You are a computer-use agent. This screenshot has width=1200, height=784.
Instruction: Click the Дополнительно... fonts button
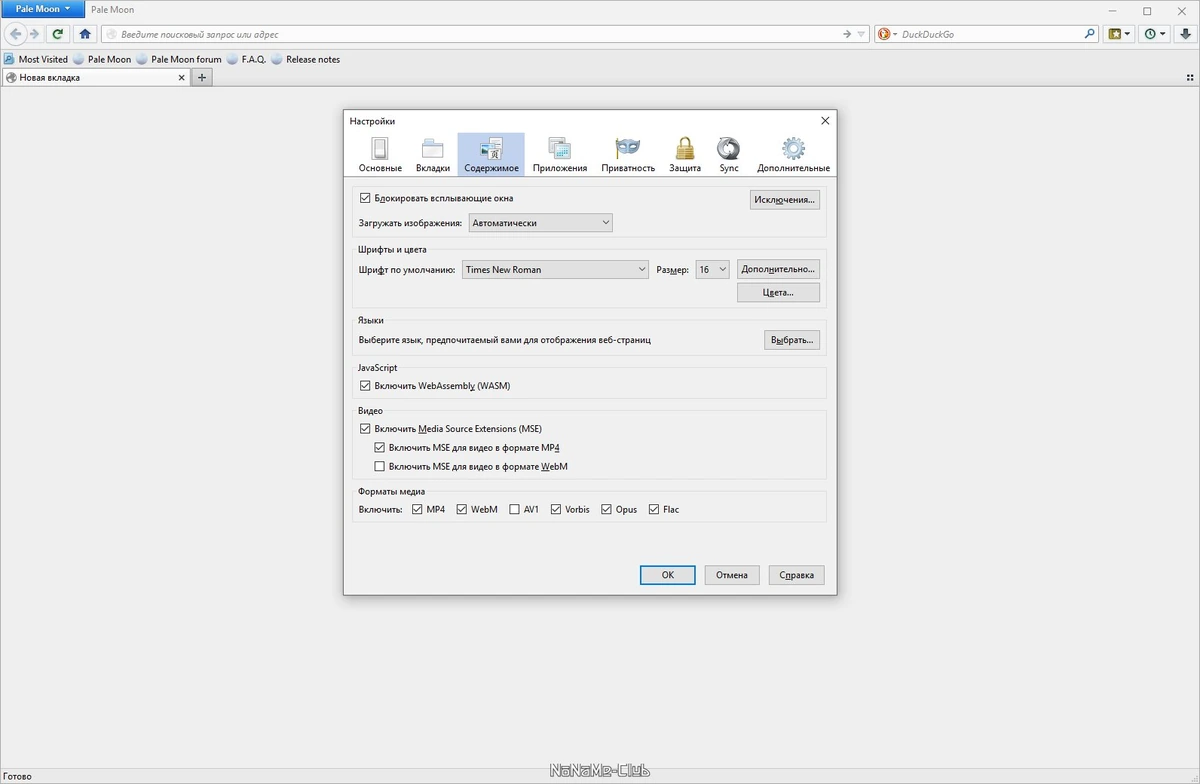778,269
